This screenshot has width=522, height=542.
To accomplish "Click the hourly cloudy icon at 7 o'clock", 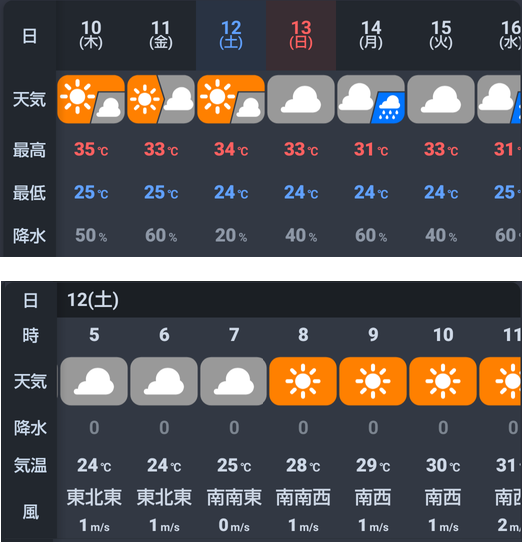I will click(234, 381).
